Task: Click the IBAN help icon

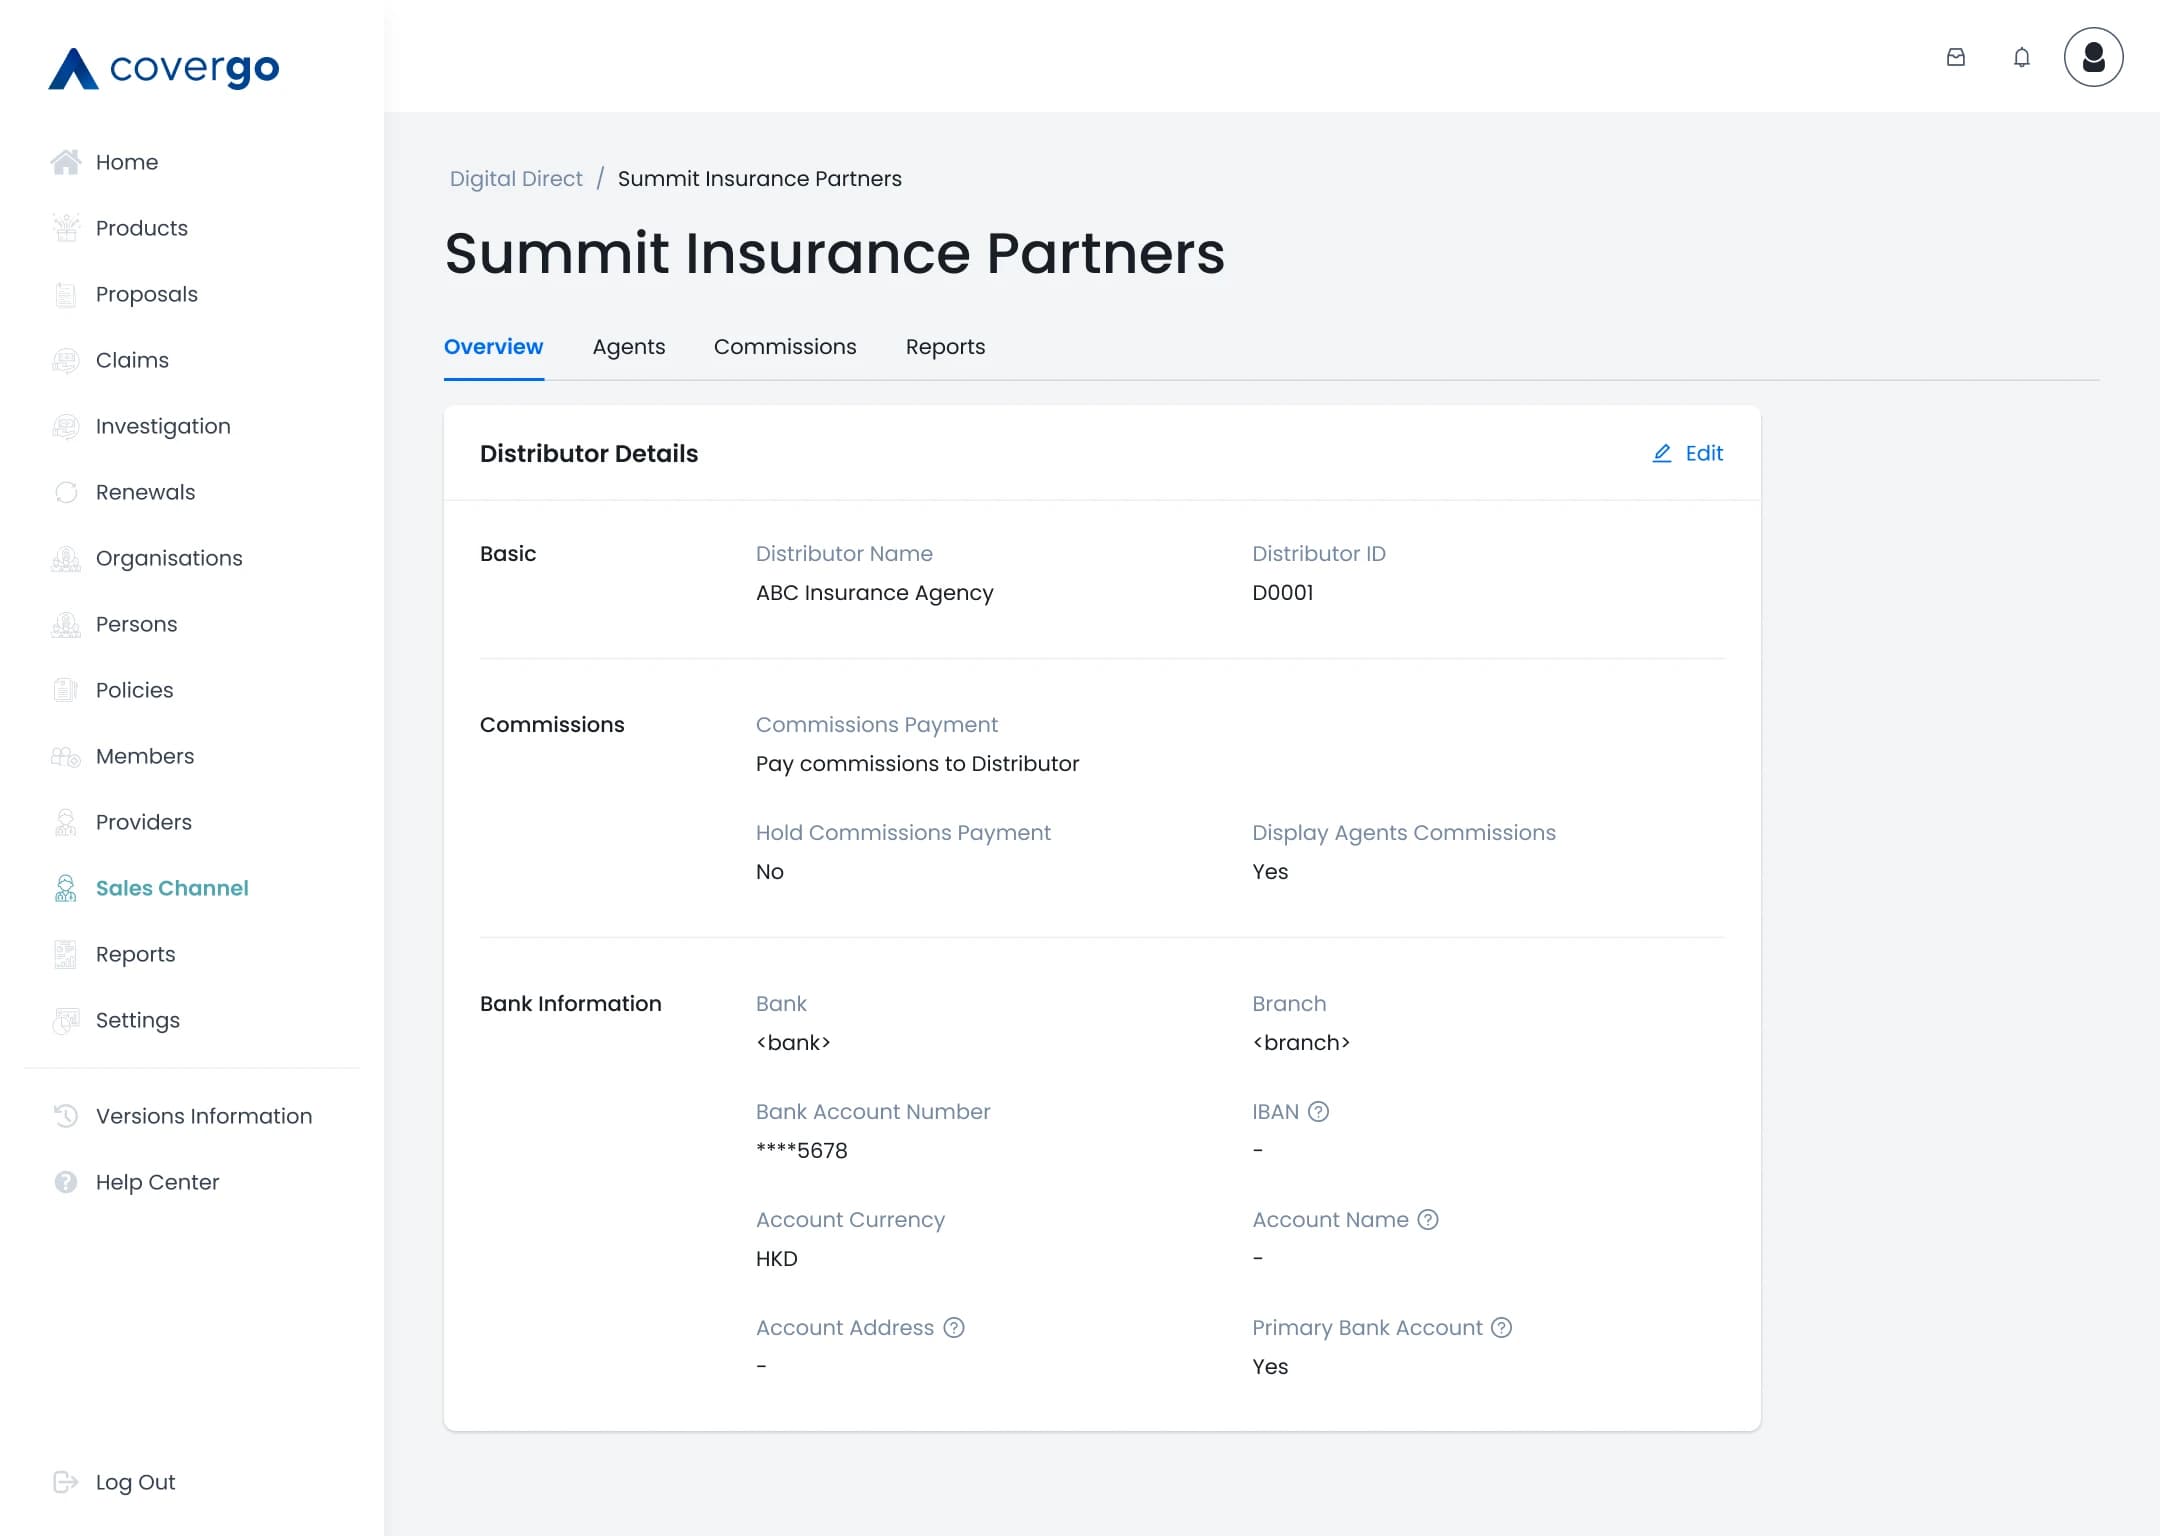Action: pos(1319,1111)
